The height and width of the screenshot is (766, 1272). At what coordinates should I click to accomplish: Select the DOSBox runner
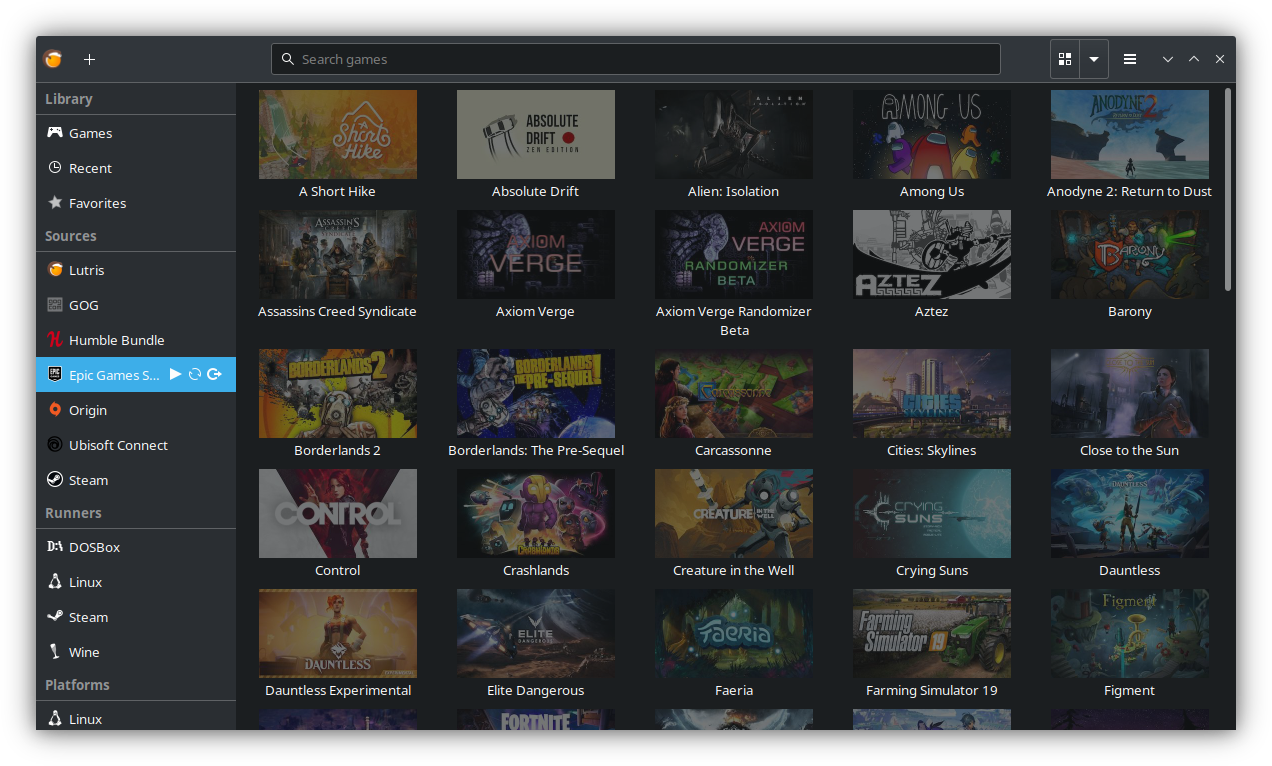(x=136, y=547)
